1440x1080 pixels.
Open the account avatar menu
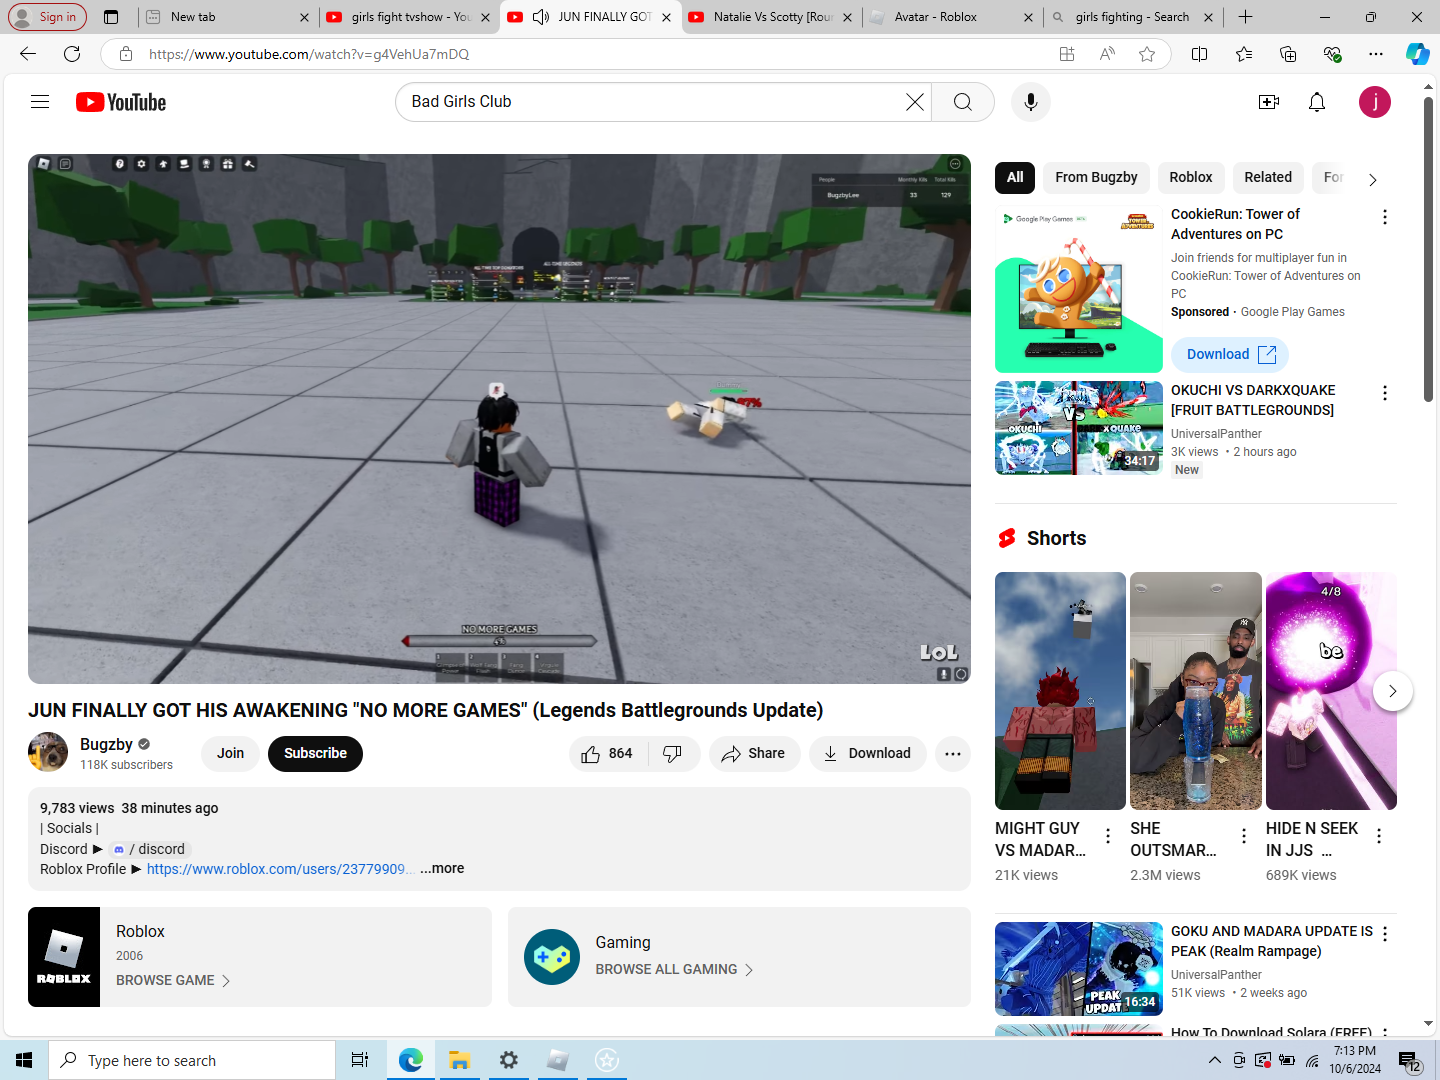coord(1375,102)
